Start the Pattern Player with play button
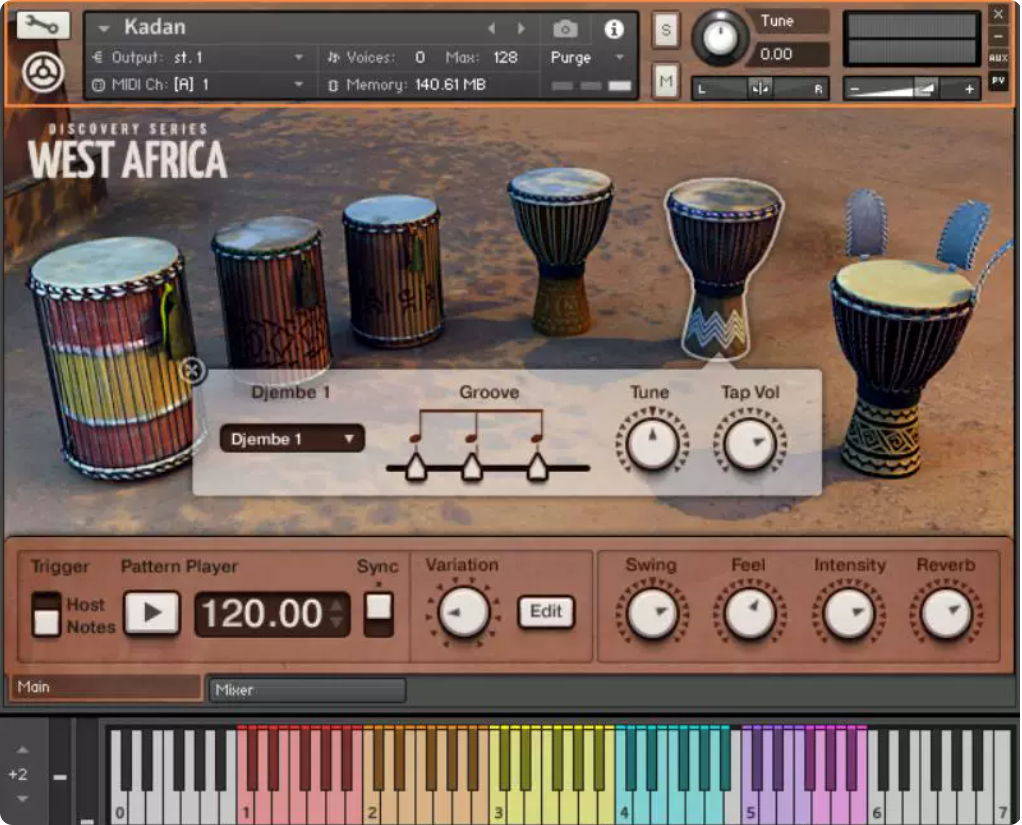 (152, 613)
